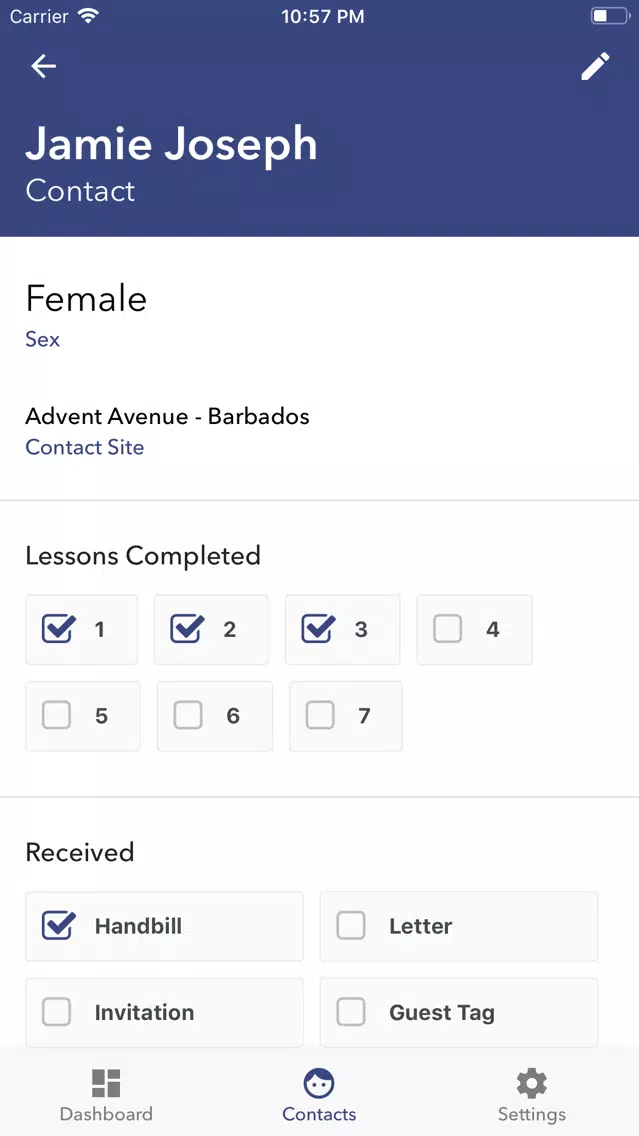
Task: Check the Letter received checkbox
Action: (351, 926)
